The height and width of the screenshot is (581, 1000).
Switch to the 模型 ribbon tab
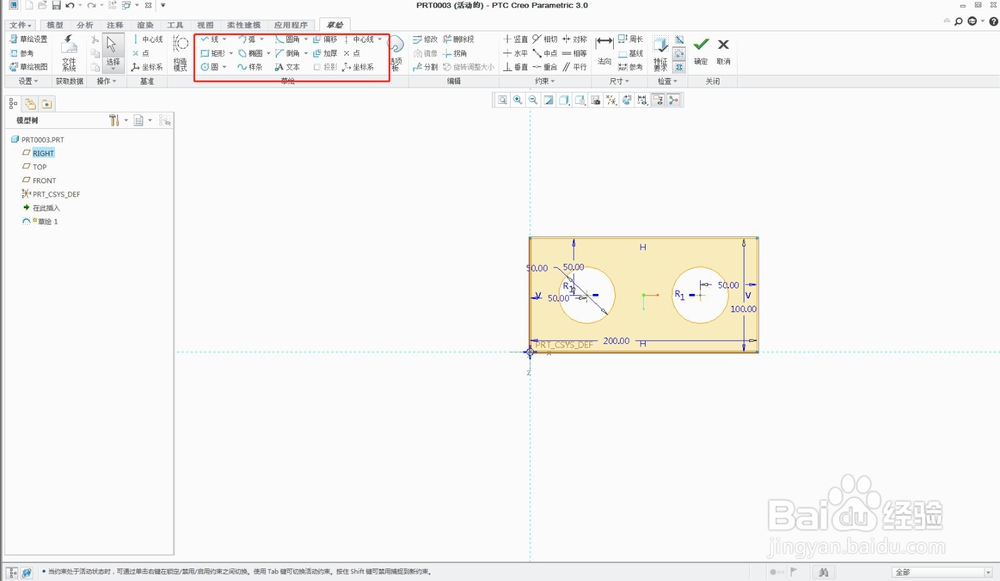54,25
